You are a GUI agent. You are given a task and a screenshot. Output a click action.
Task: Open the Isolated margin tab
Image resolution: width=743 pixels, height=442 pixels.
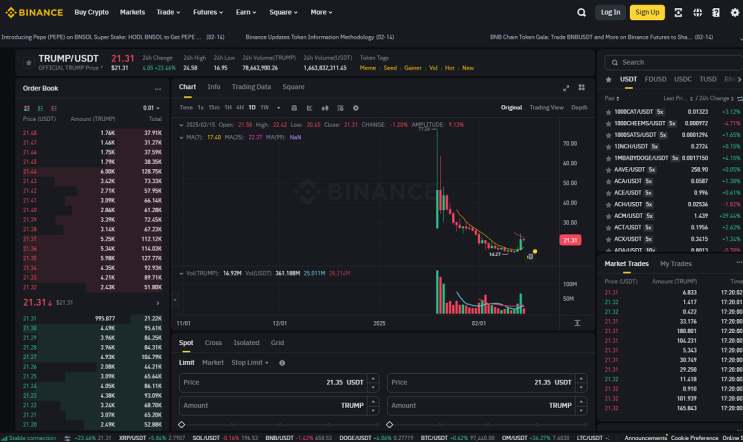coord(246,343)
